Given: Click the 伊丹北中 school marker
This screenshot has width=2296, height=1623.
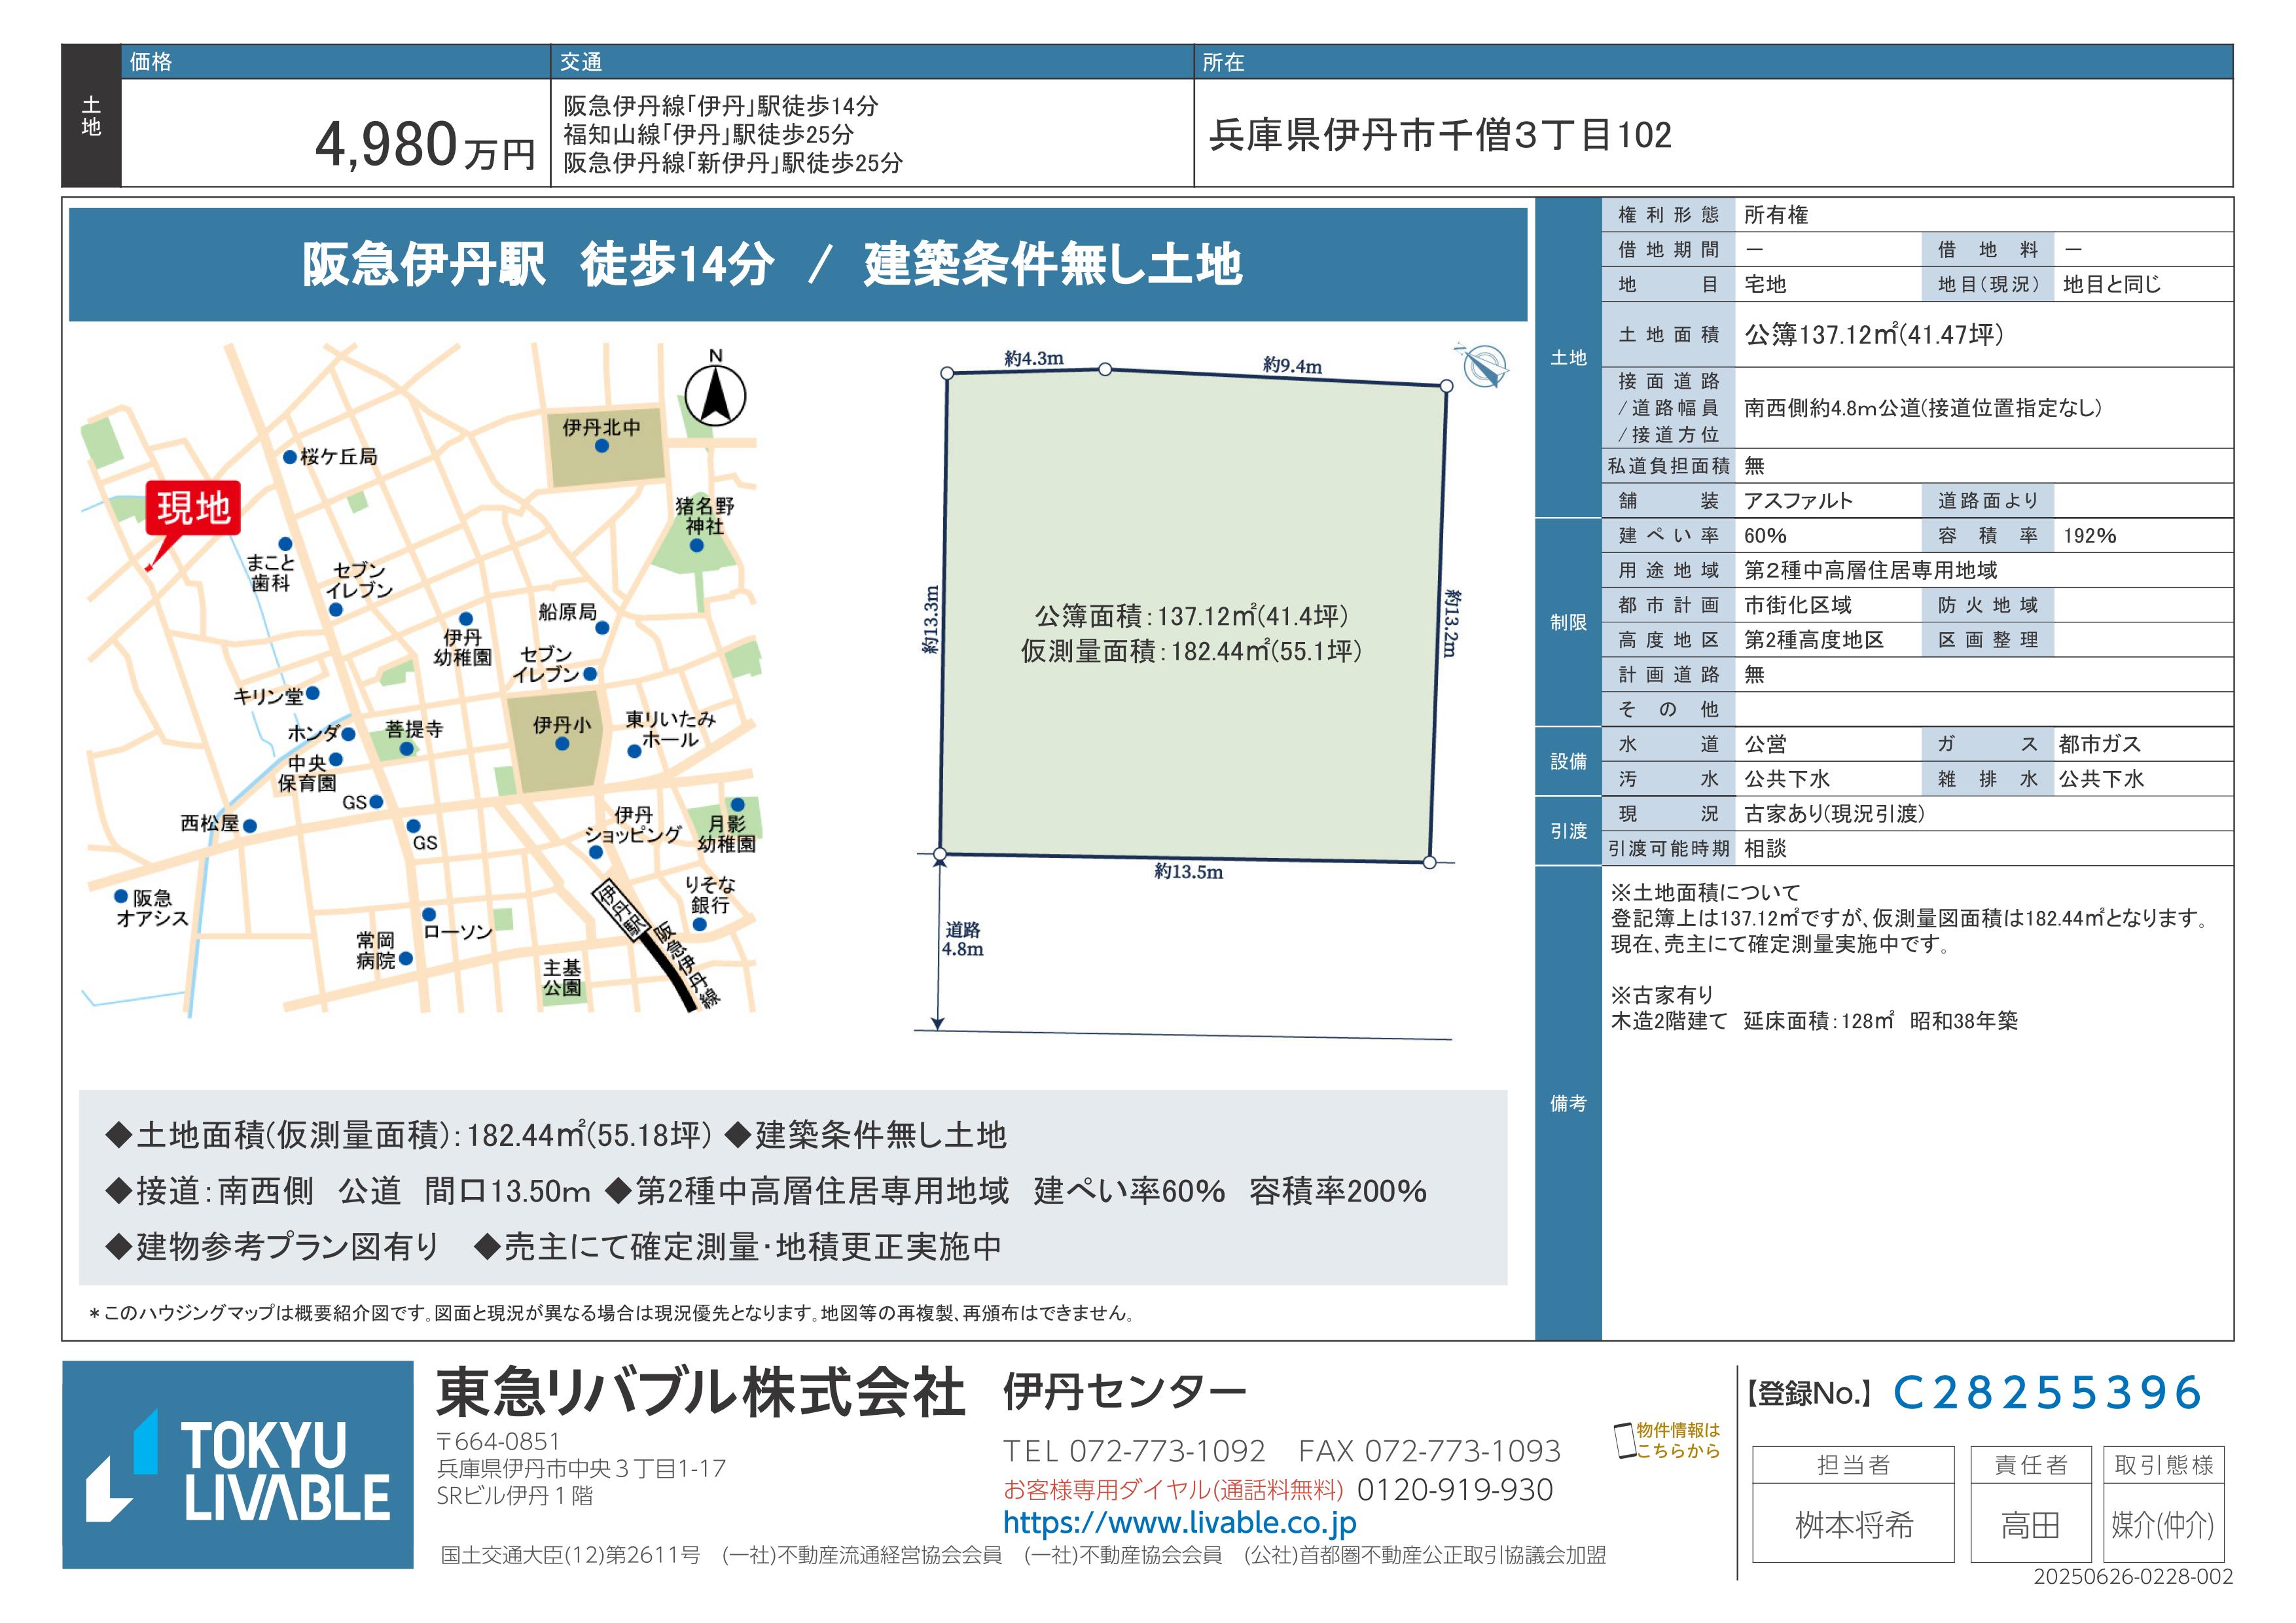Looking at the screenshot, I should [602, 446].
